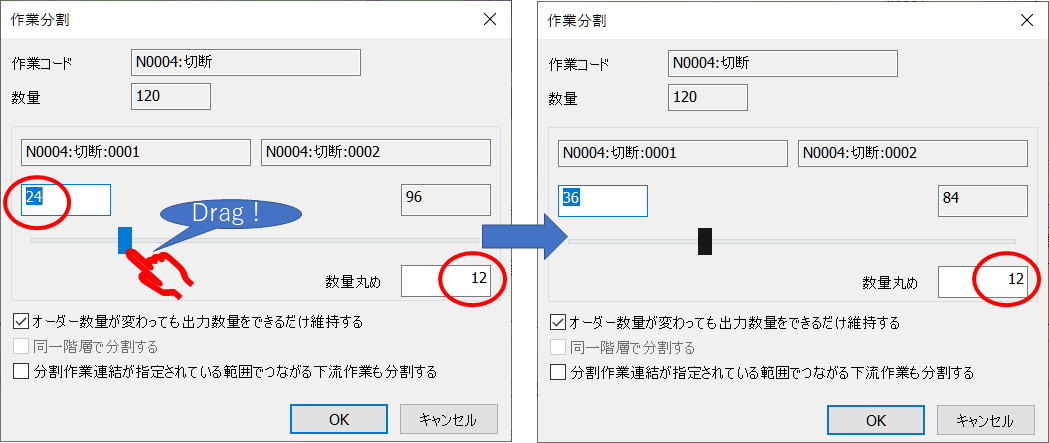Toggle オーダー数量 checkbox in left dialog
The height and width of the screenshot is (443, 1049).
[22, 322]
